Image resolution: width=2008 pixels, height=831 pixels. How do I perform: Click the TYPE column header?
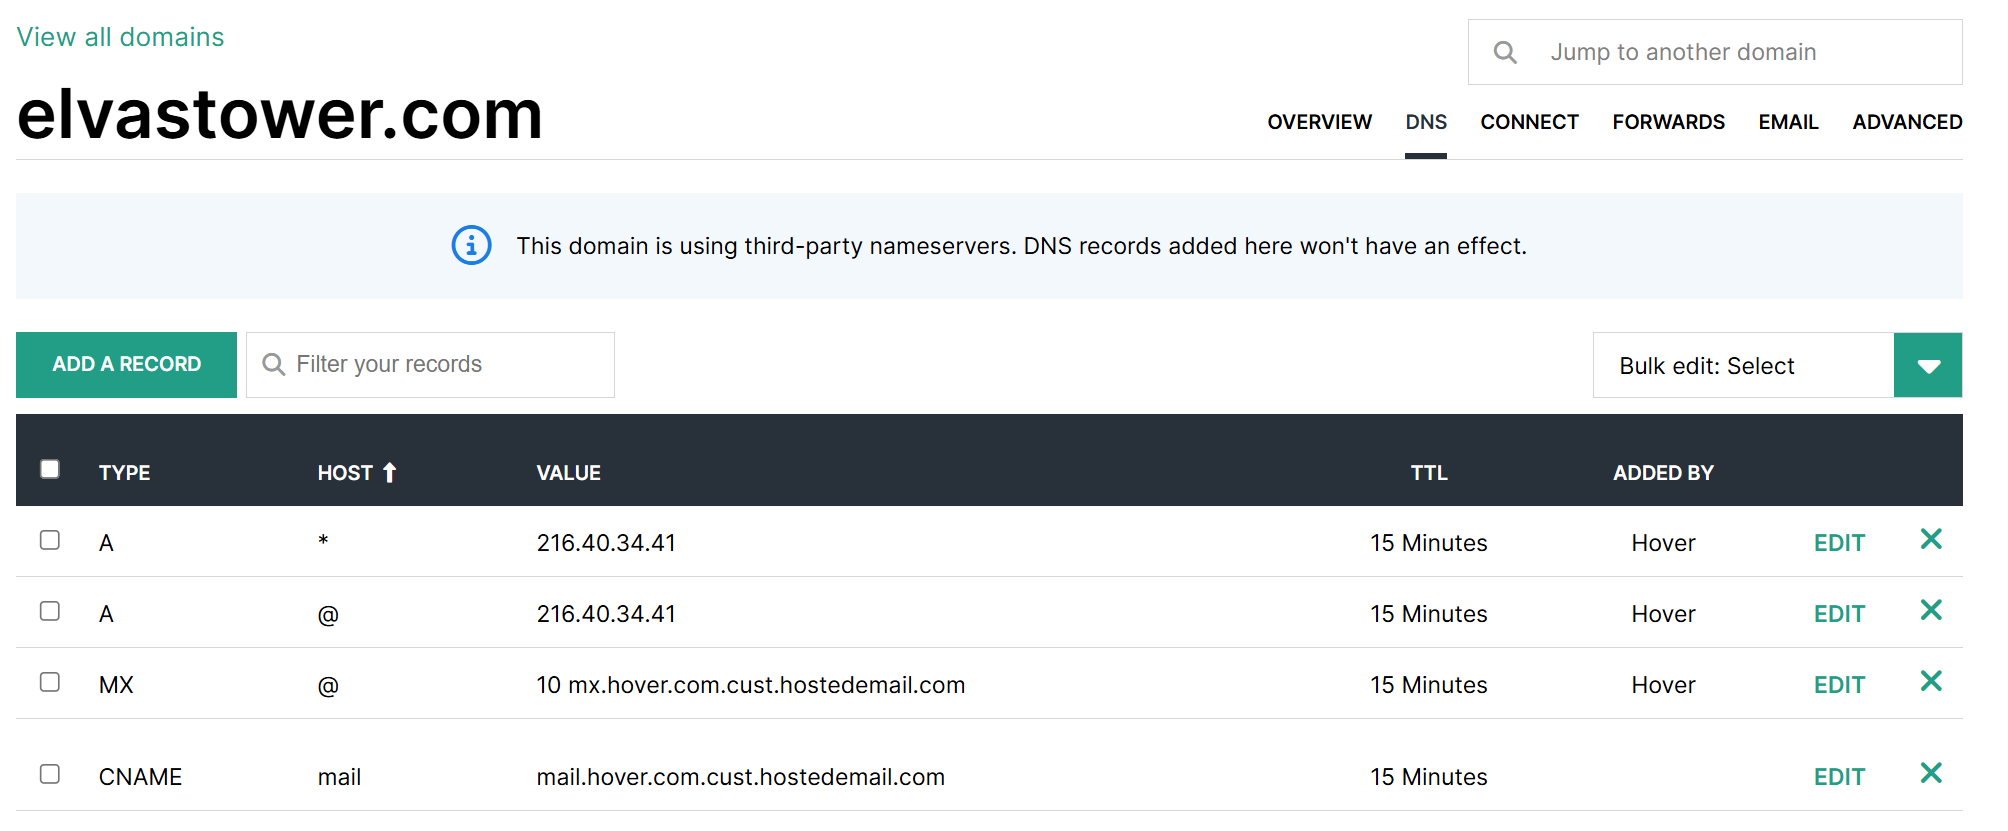tap(124, 473)
